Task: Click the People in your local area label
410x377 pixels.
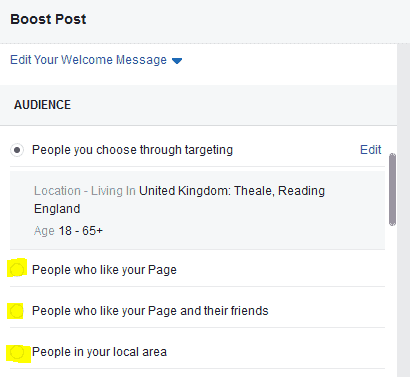Action: point(99,352)
